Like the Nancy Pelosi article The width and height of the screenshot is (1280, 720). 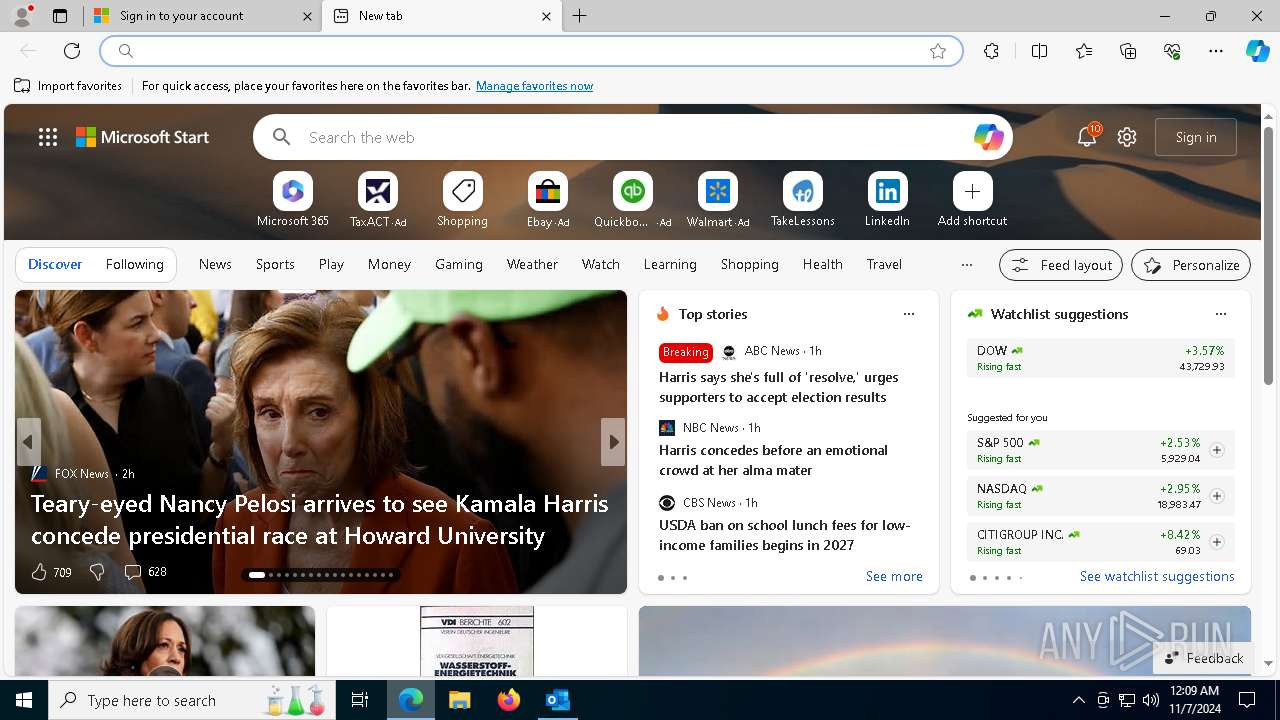51,572
